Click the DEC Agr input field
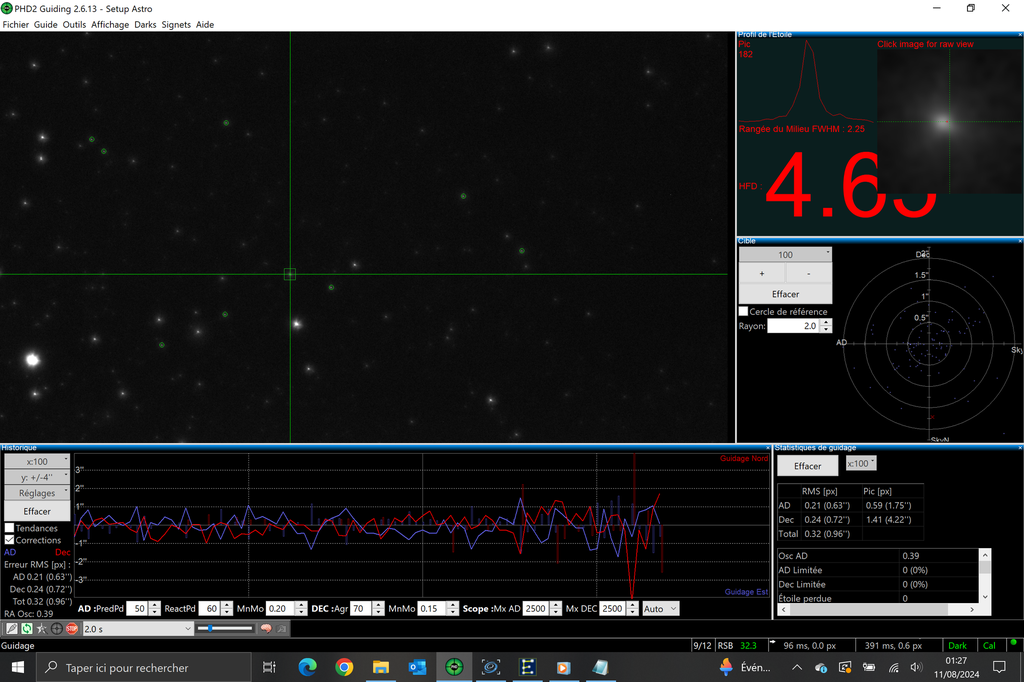This screenshot has width=1024, height=682. point(361,608)
